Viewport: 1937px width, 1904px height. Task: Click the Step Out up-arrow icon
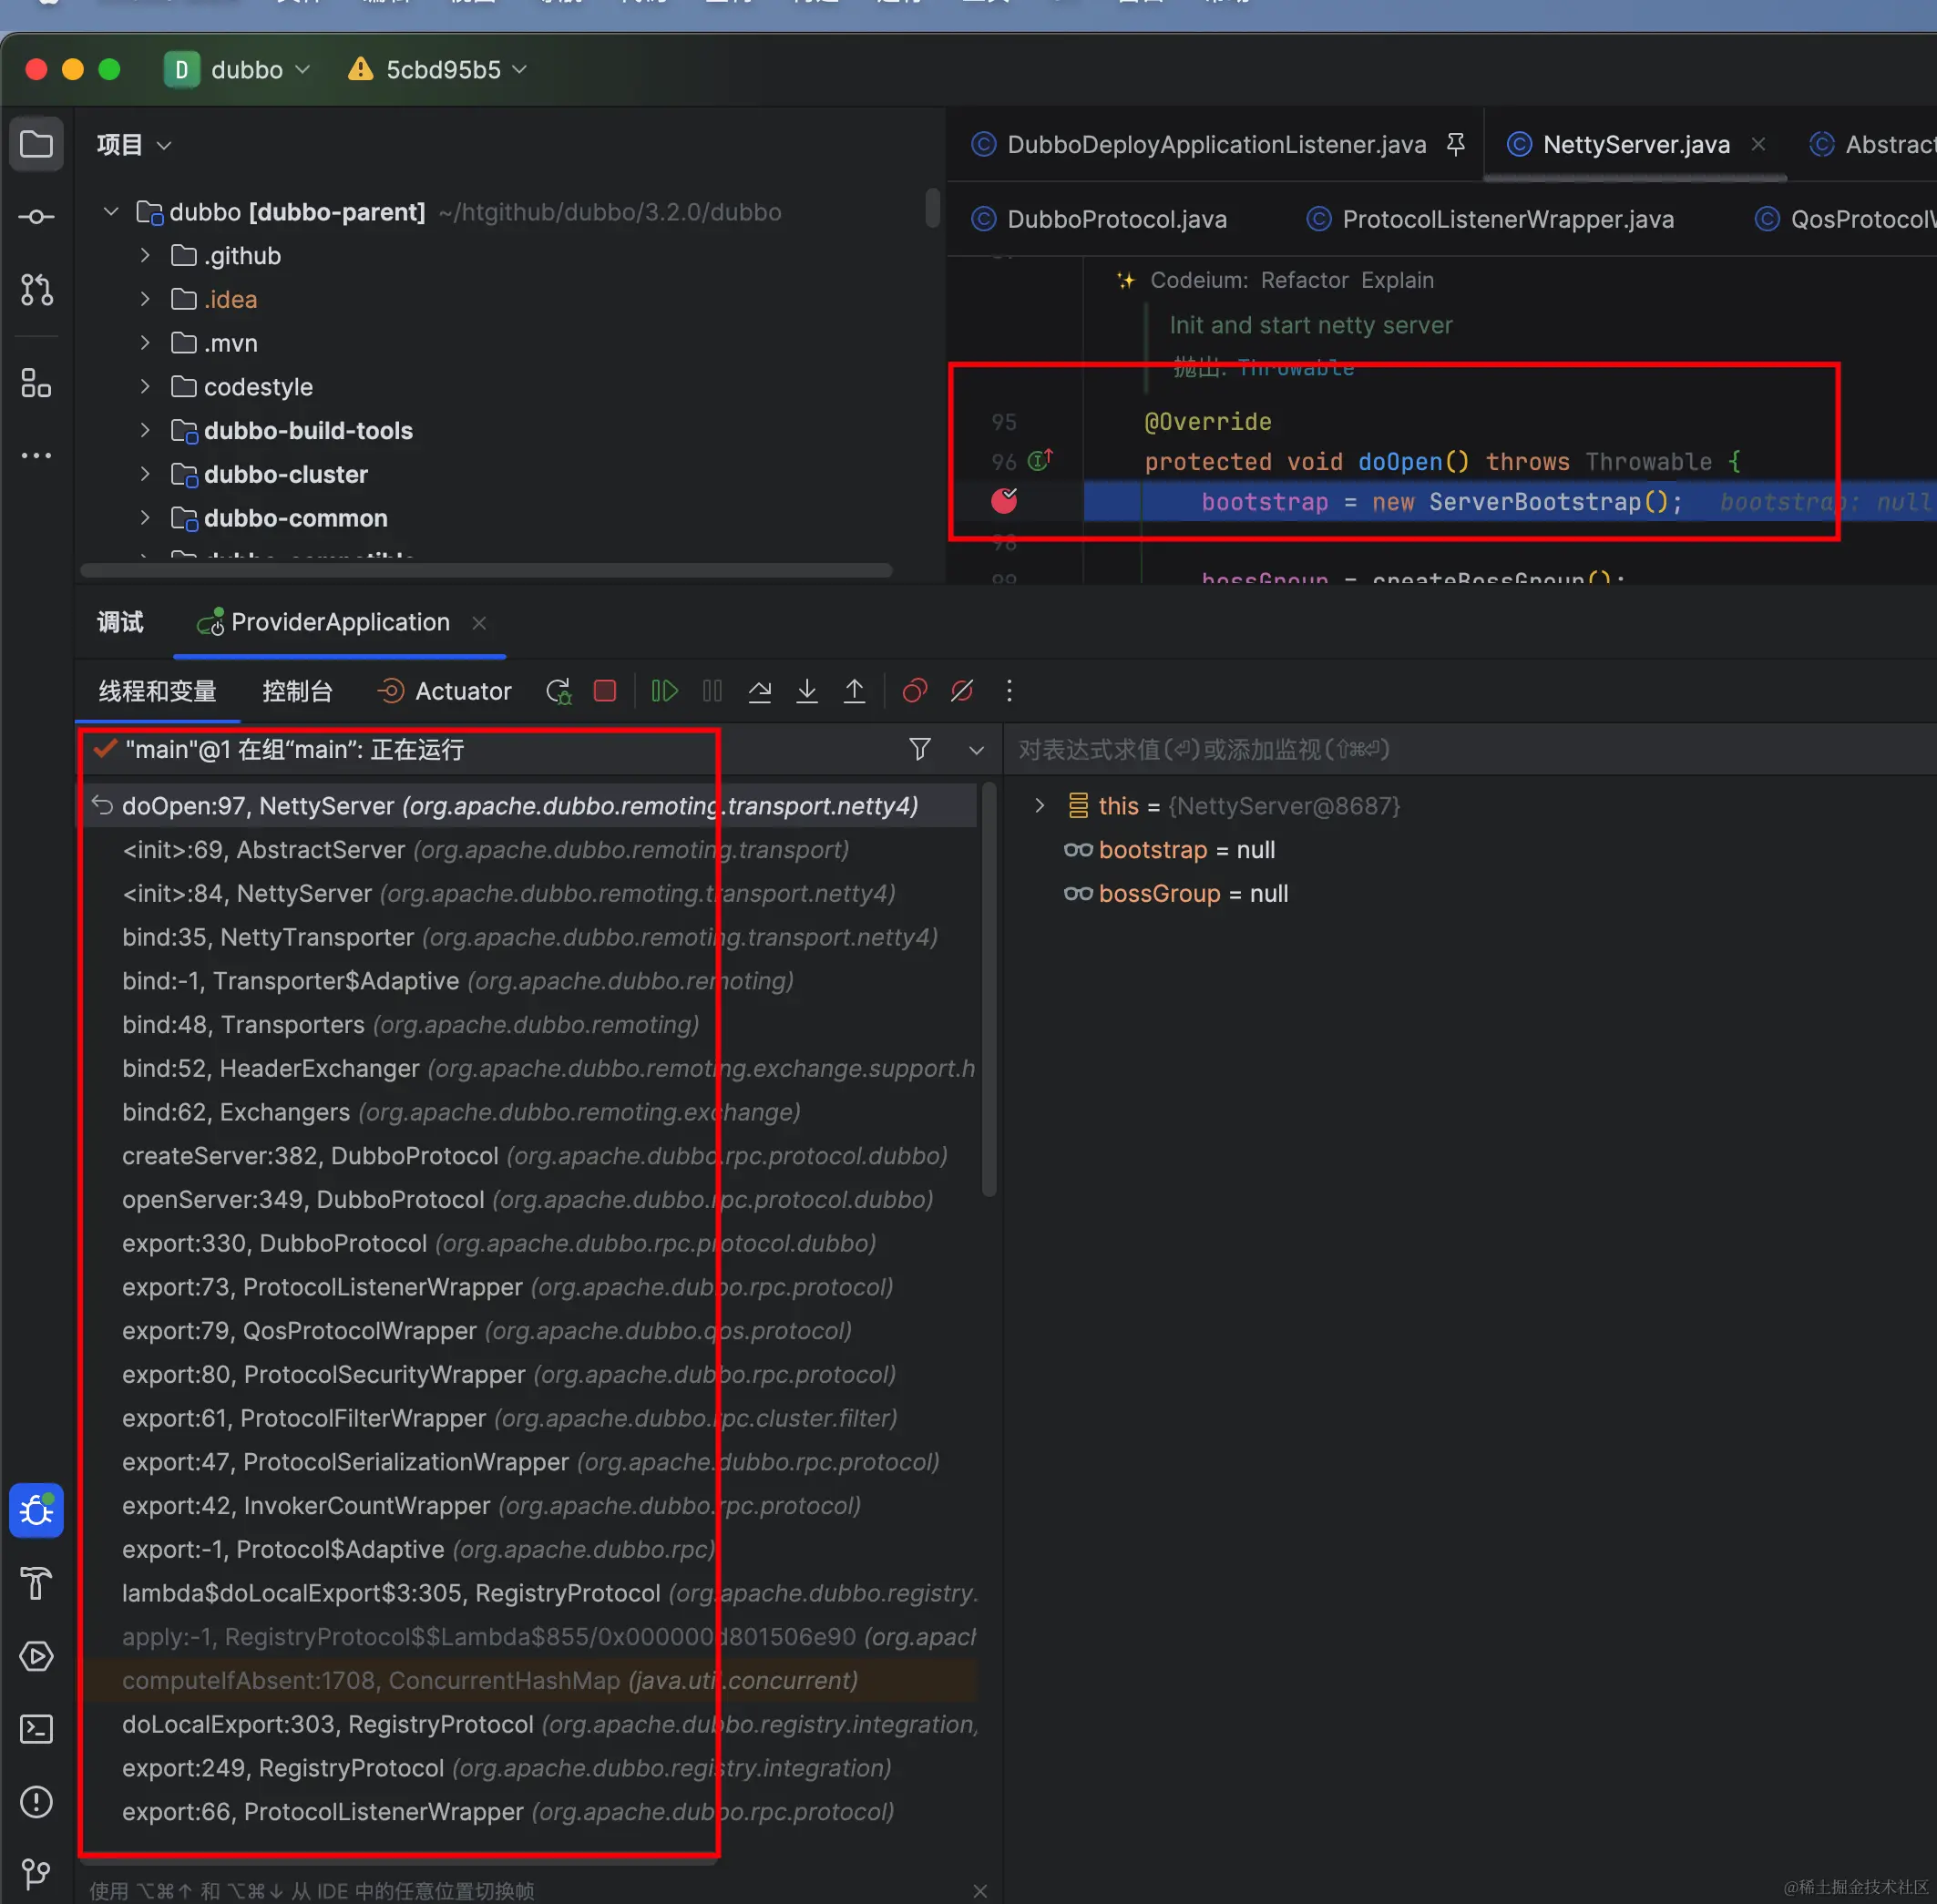tap(854, 691)
